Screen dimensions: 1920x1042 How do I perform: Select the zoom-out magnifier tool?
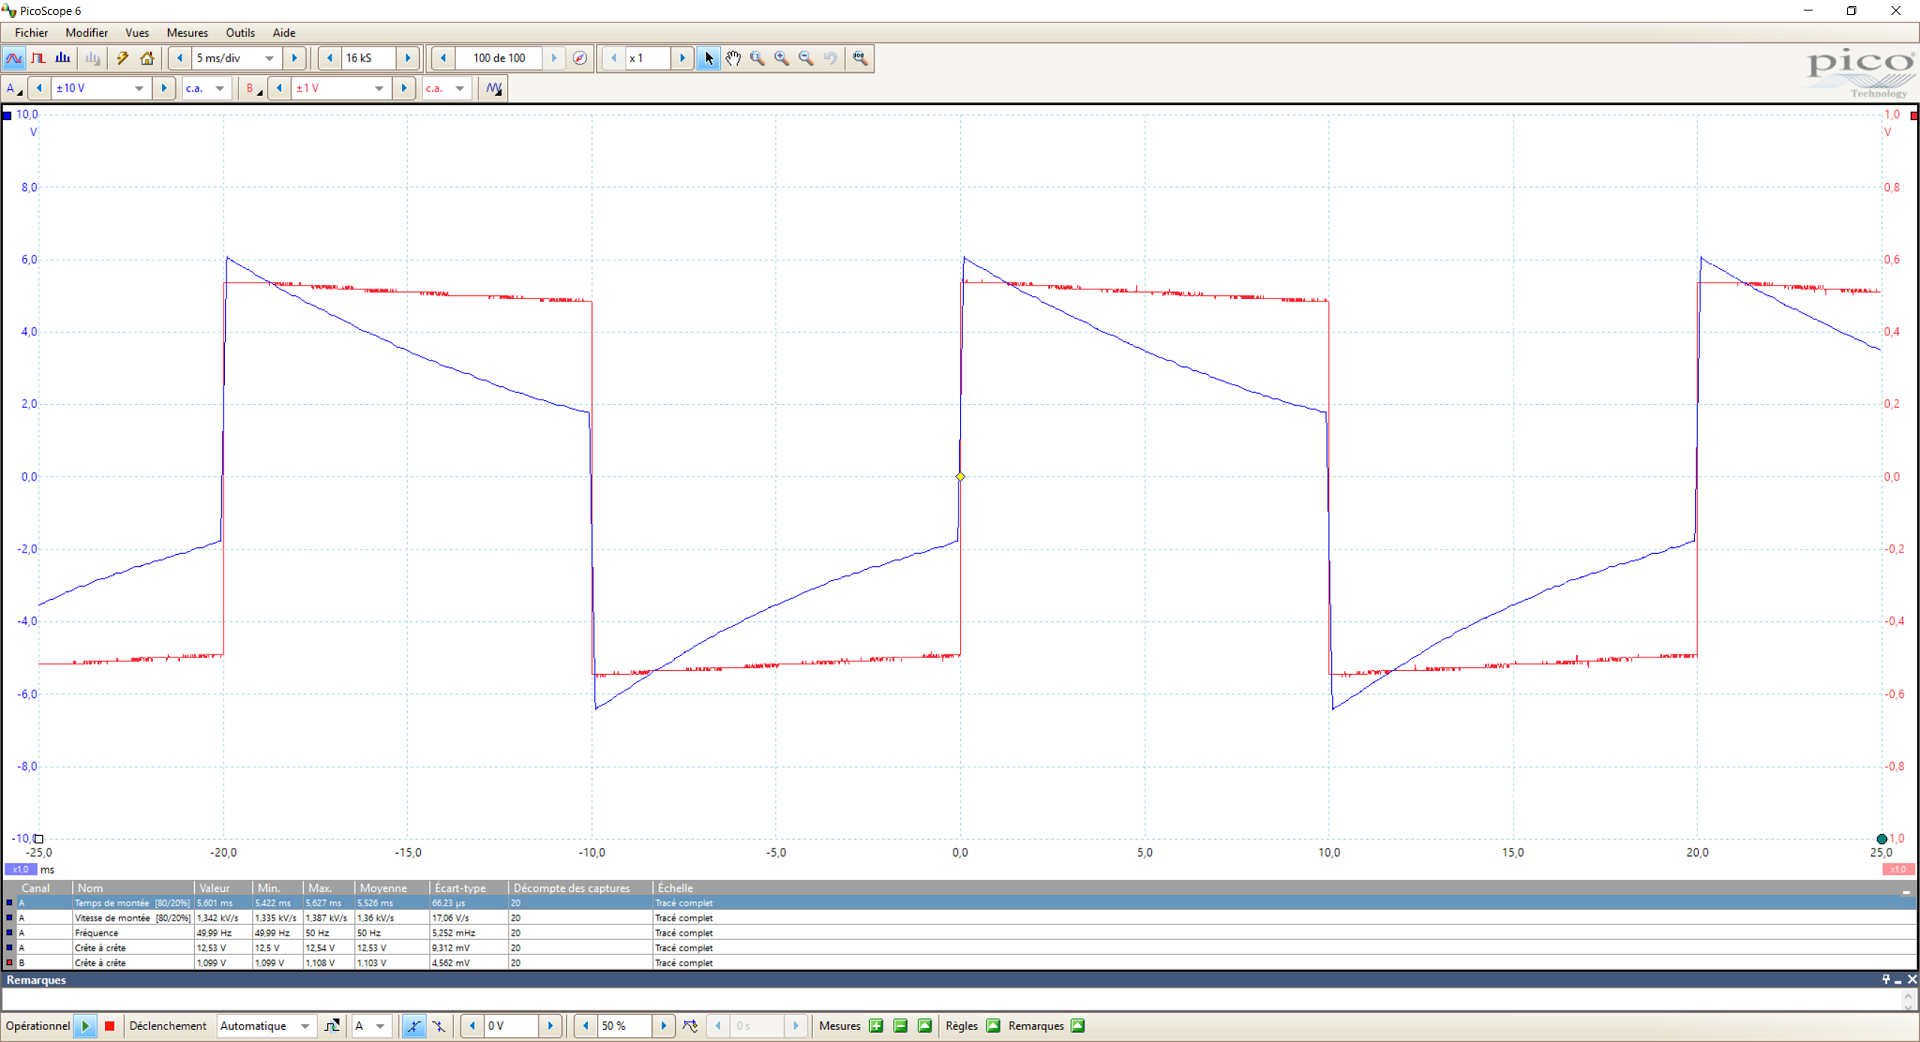(806, 59)
